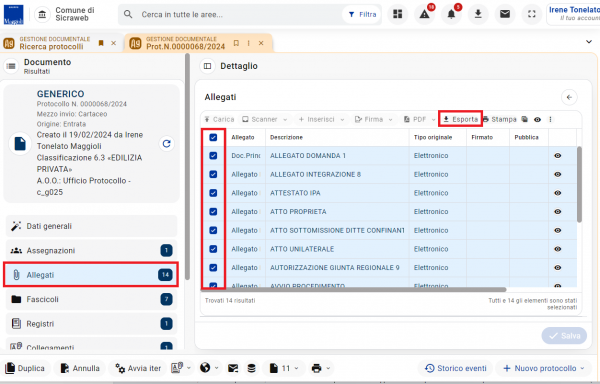Screen dimensions: 600x384
Task: Click the Stampa button
Action: coord(499,119)
